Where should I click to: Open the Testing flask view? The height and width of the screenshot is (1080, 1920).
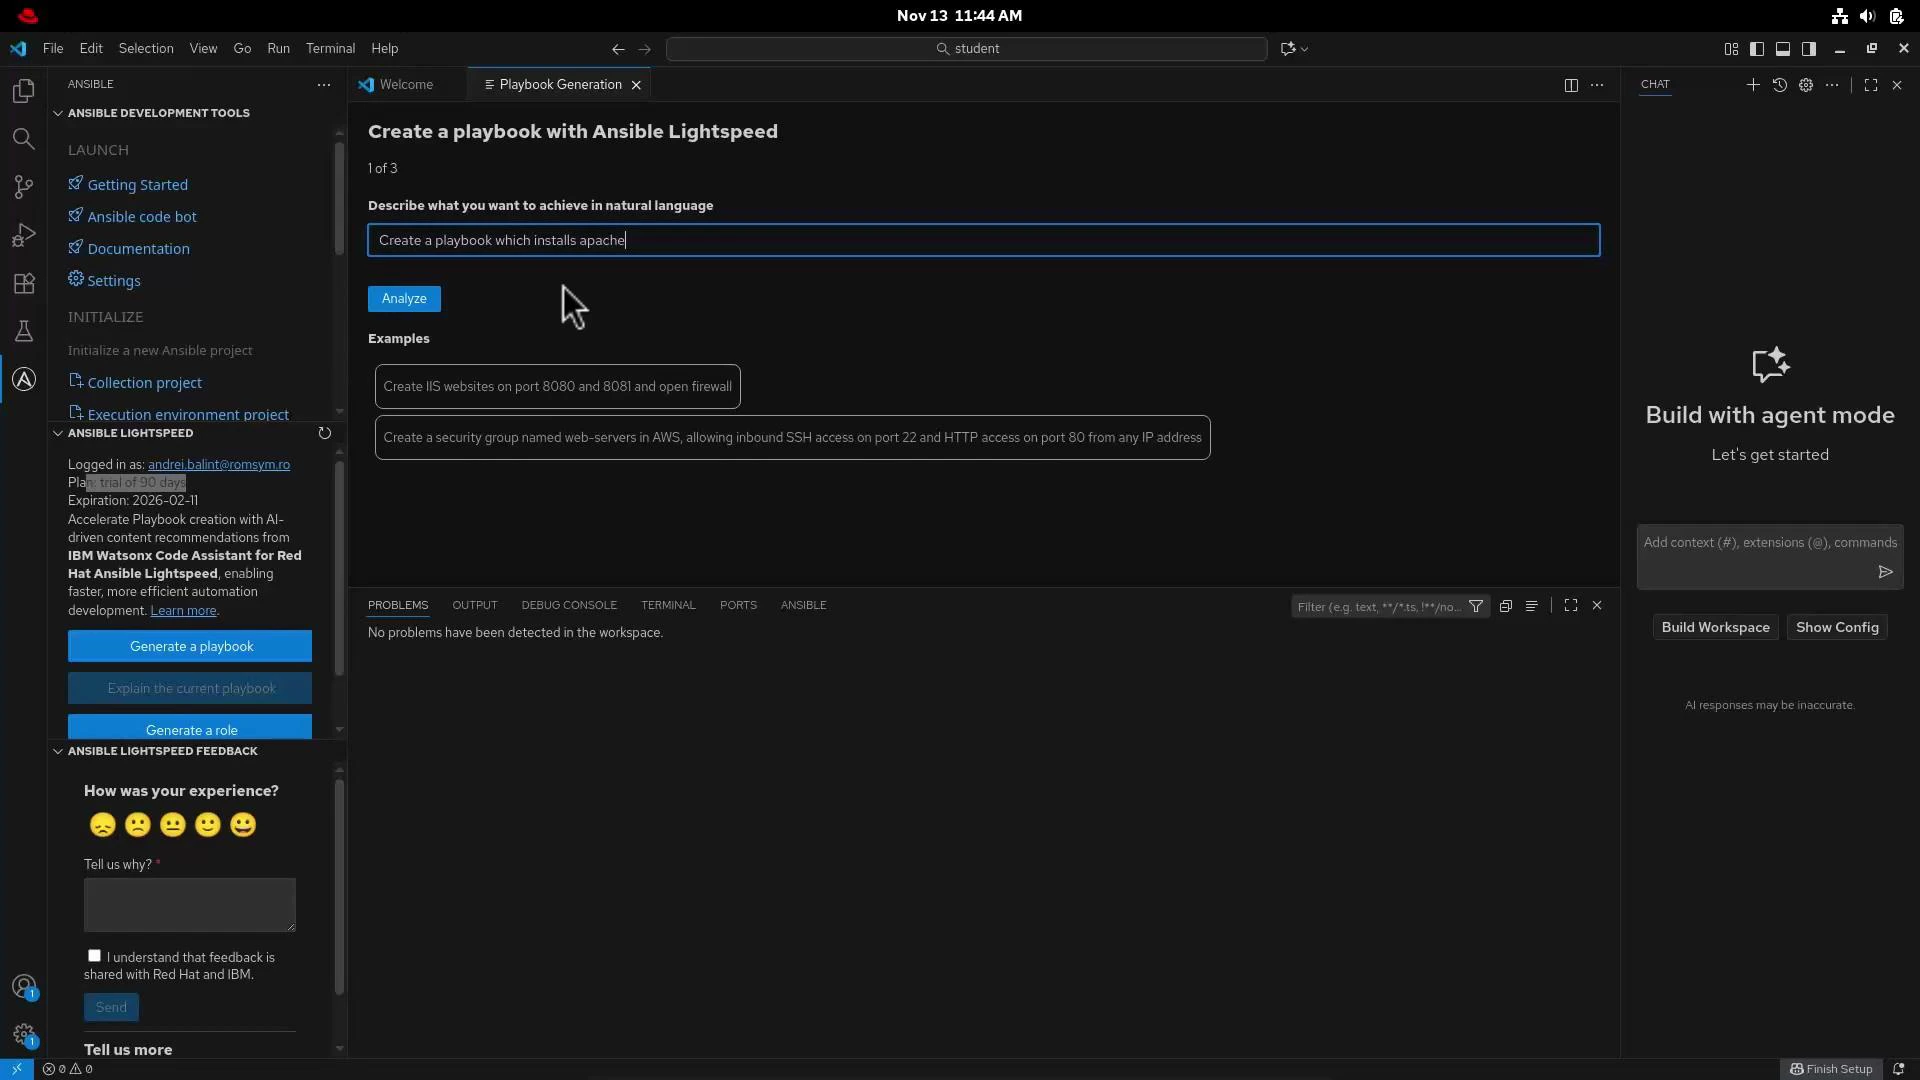click(x=23, y=331)
